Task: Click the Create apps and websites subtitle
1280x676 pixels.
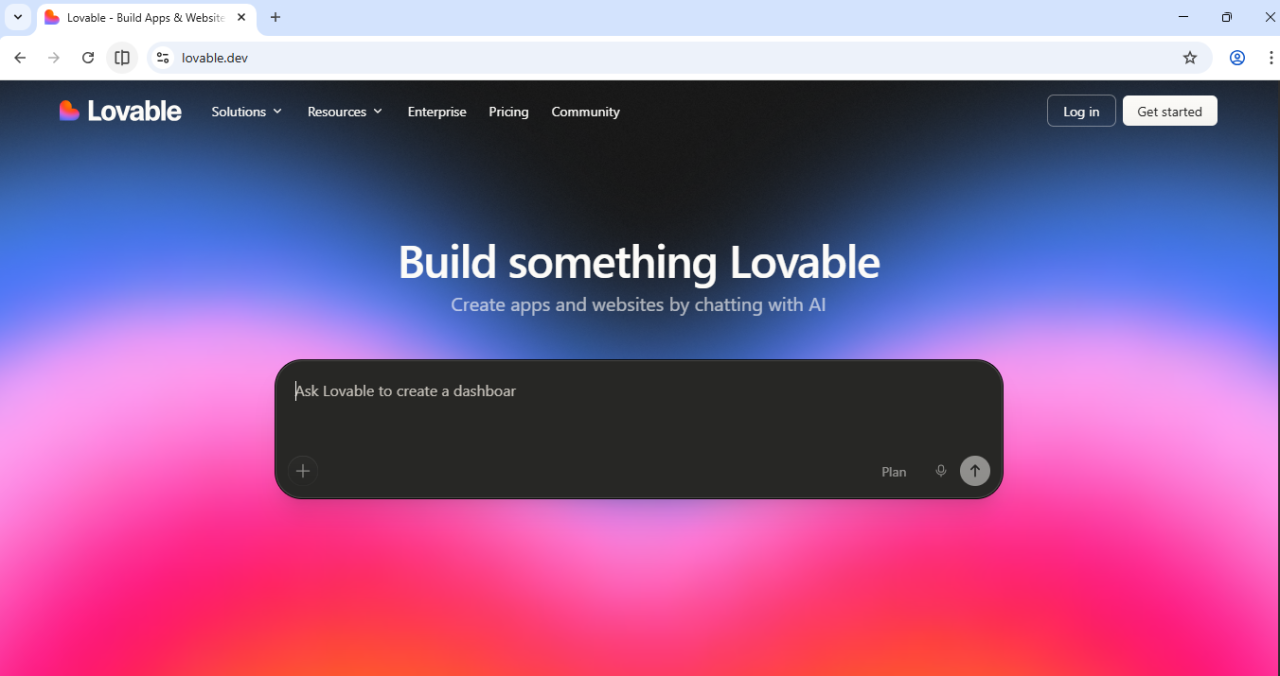Action: click(x=639, y=304)
